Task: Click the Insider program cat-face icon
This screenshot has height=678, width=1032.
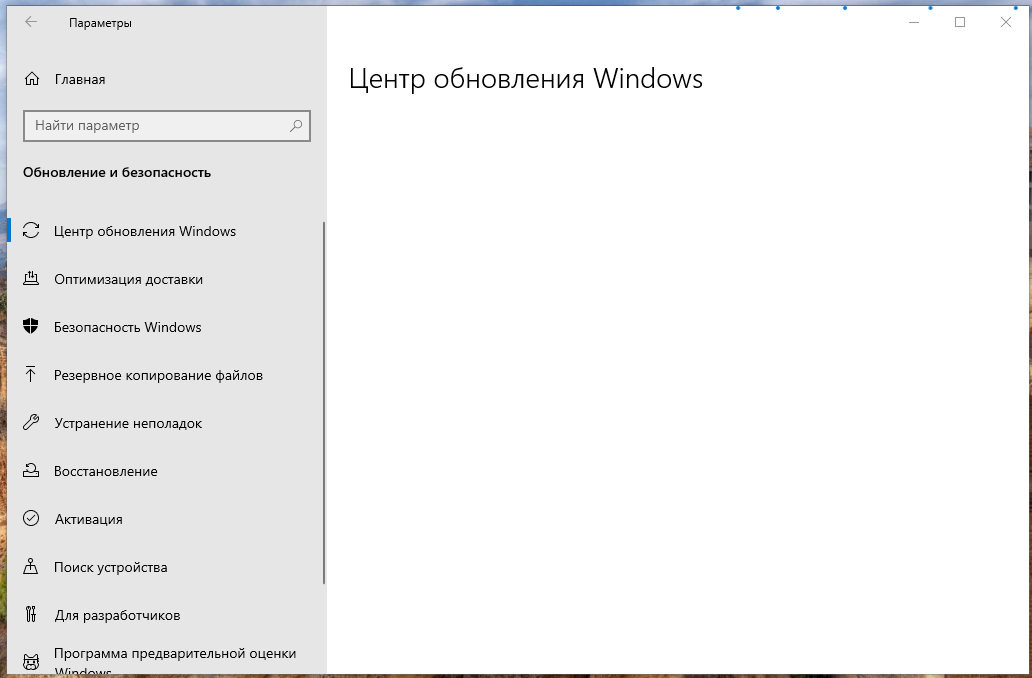Action: pos(31,662)
